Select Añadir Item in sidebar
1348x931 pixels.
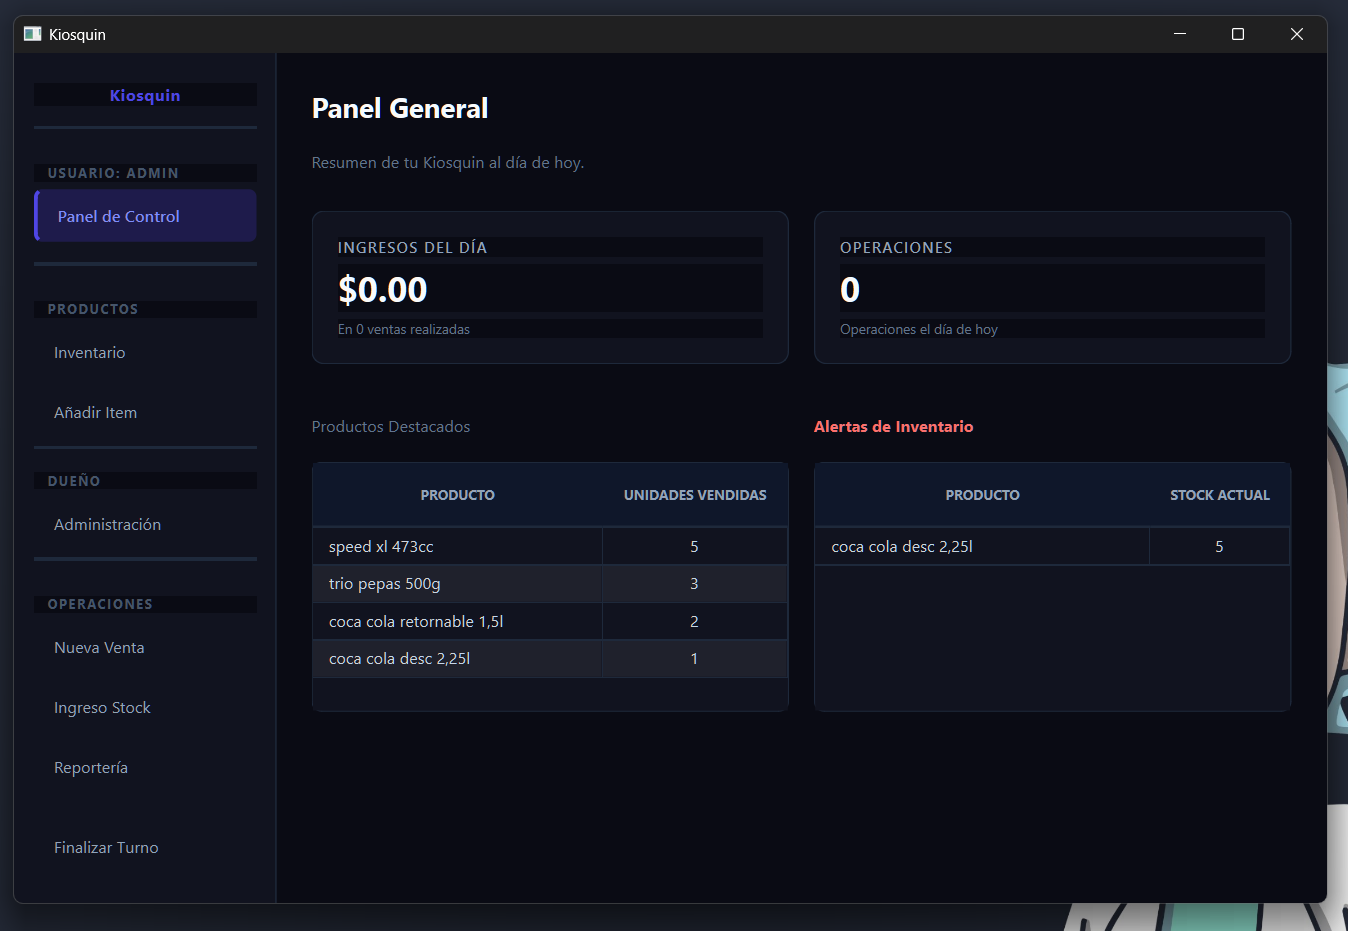coord(95,412)
